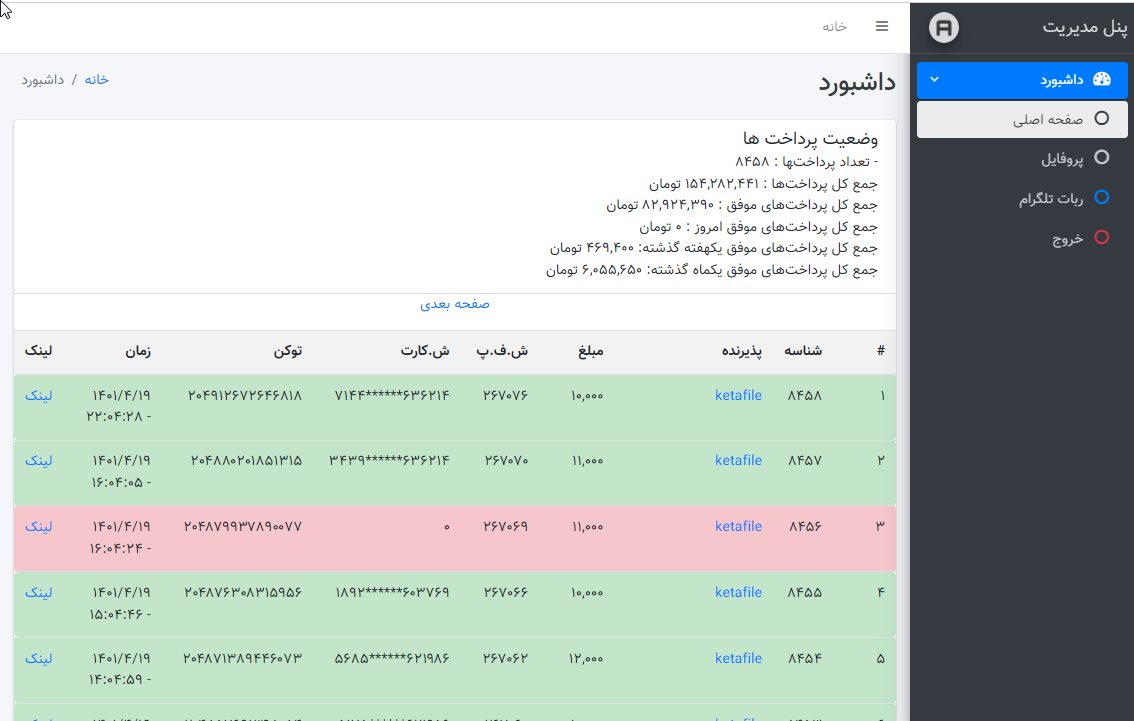Click پنل مدیریت brand title
Screen dimensions: 1134x721
tap(1084, 27)
